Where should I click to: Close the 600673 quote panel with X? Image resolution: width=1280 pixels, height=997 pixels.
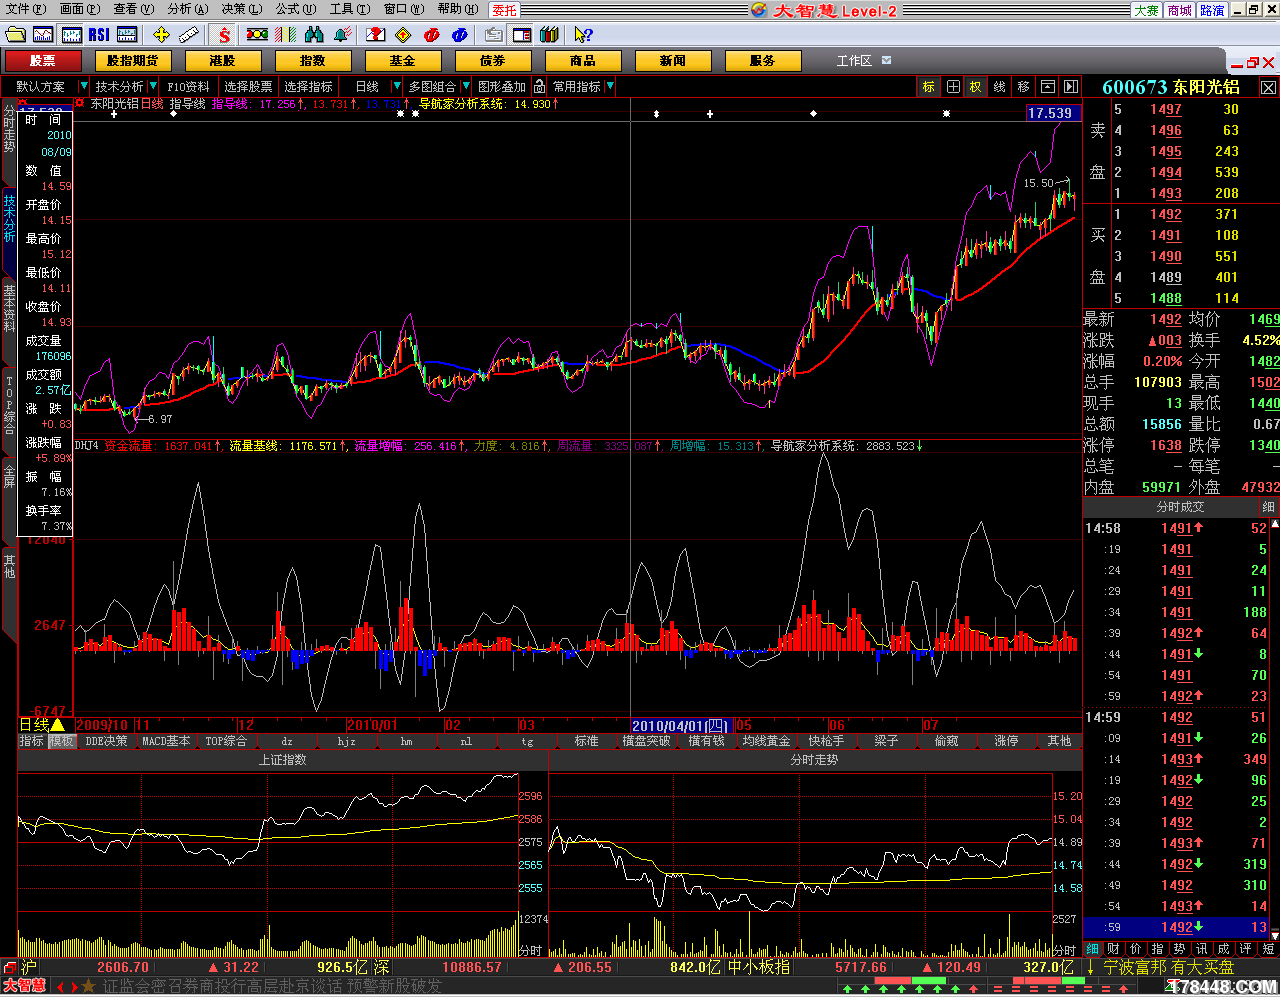click(x=1268, y=88)
